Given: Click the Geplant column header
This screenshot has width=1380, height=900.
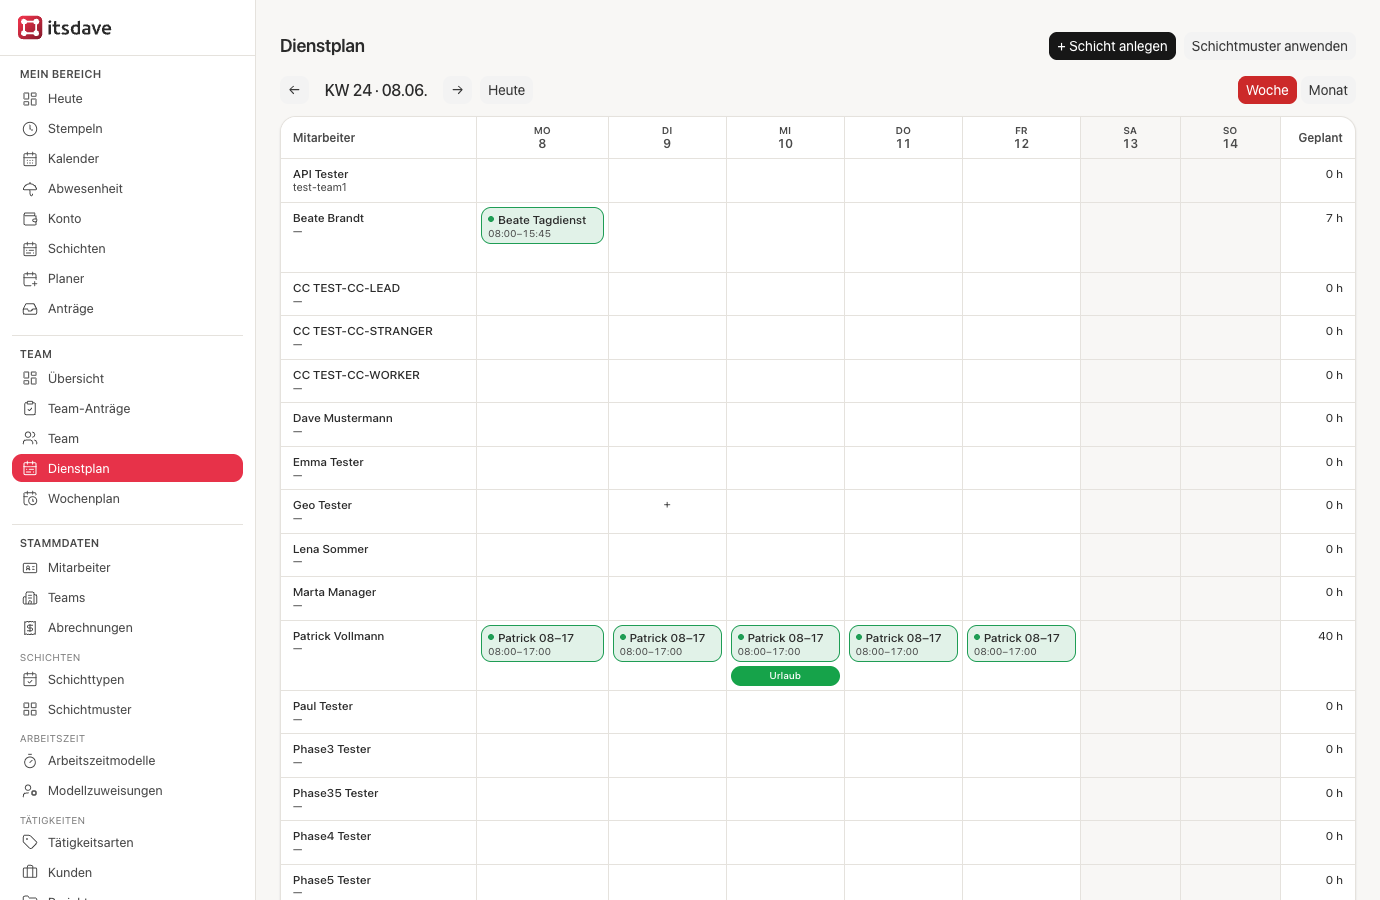Looking at the screenshot, I should tap(1320, 138).
